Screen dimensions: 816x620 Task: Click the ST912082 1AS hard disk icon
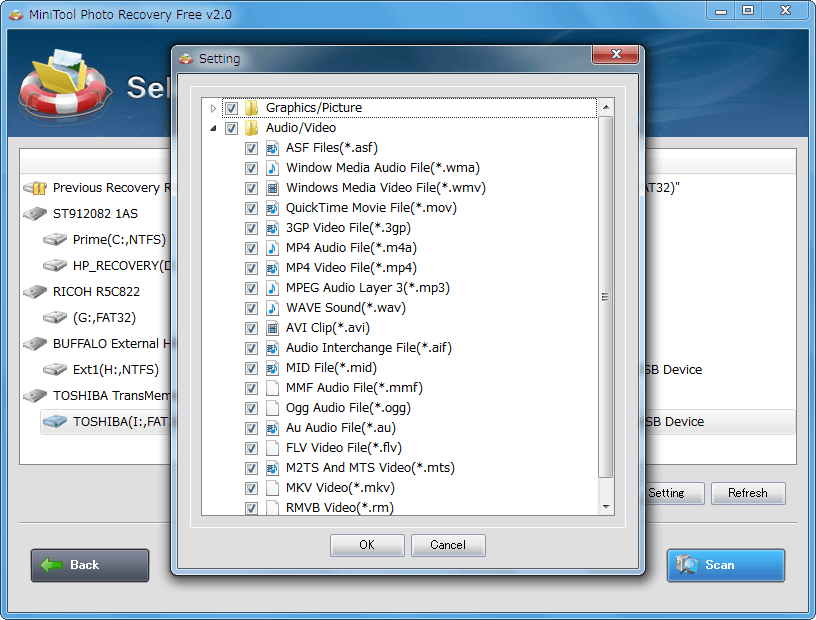point(35,214)
